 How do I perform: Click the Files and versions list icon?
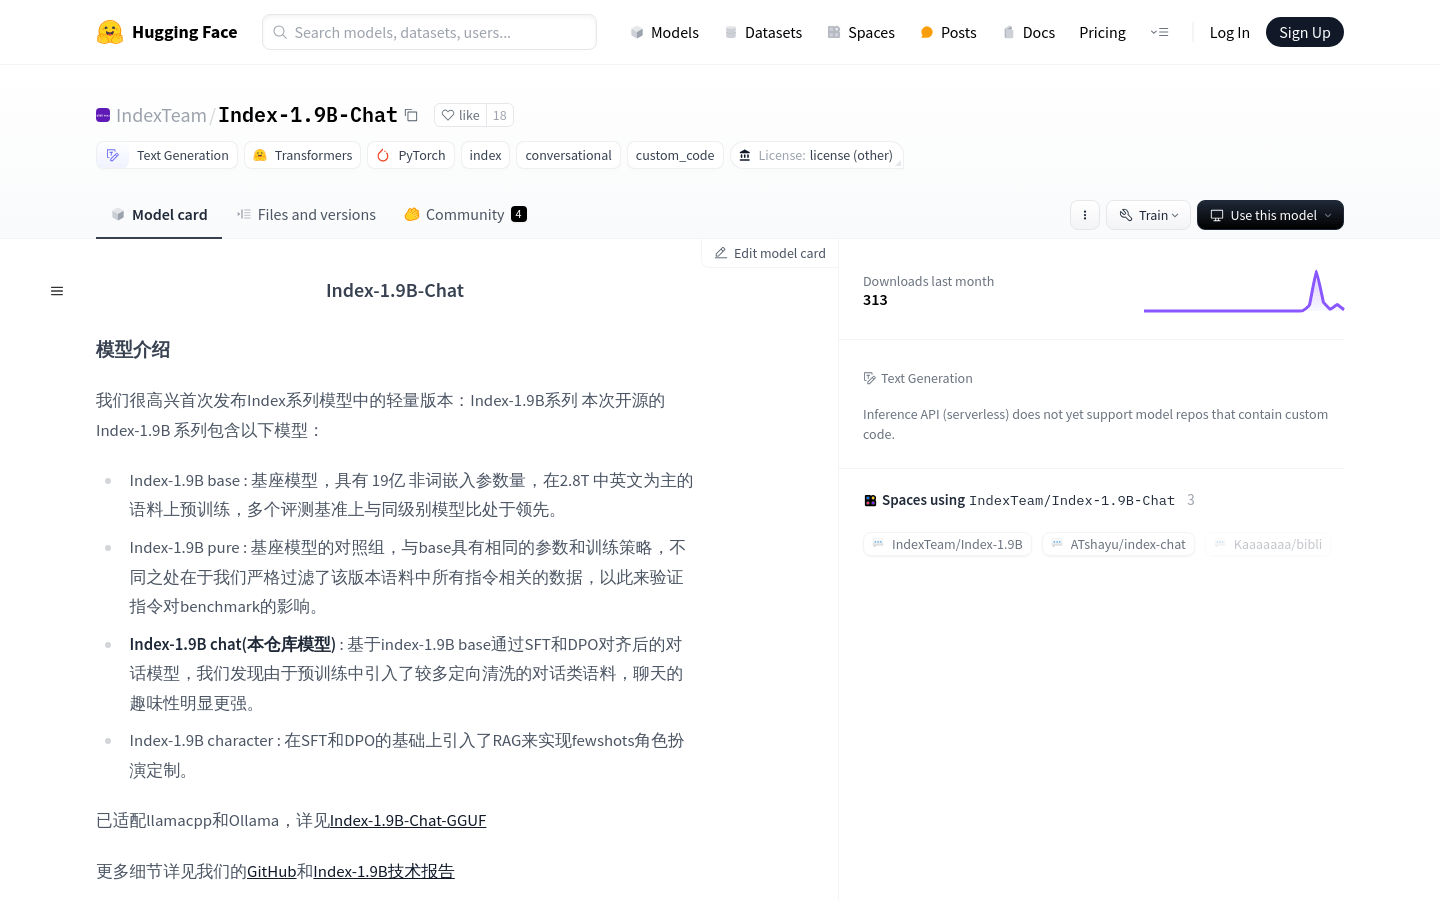click(244, 214)
